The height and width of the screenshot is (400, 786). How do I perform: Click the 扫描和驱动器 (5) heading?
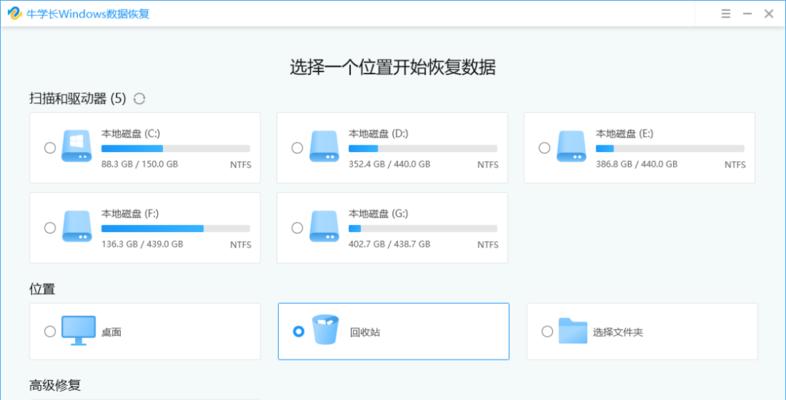pyautogui.click(x=78, y=98)
